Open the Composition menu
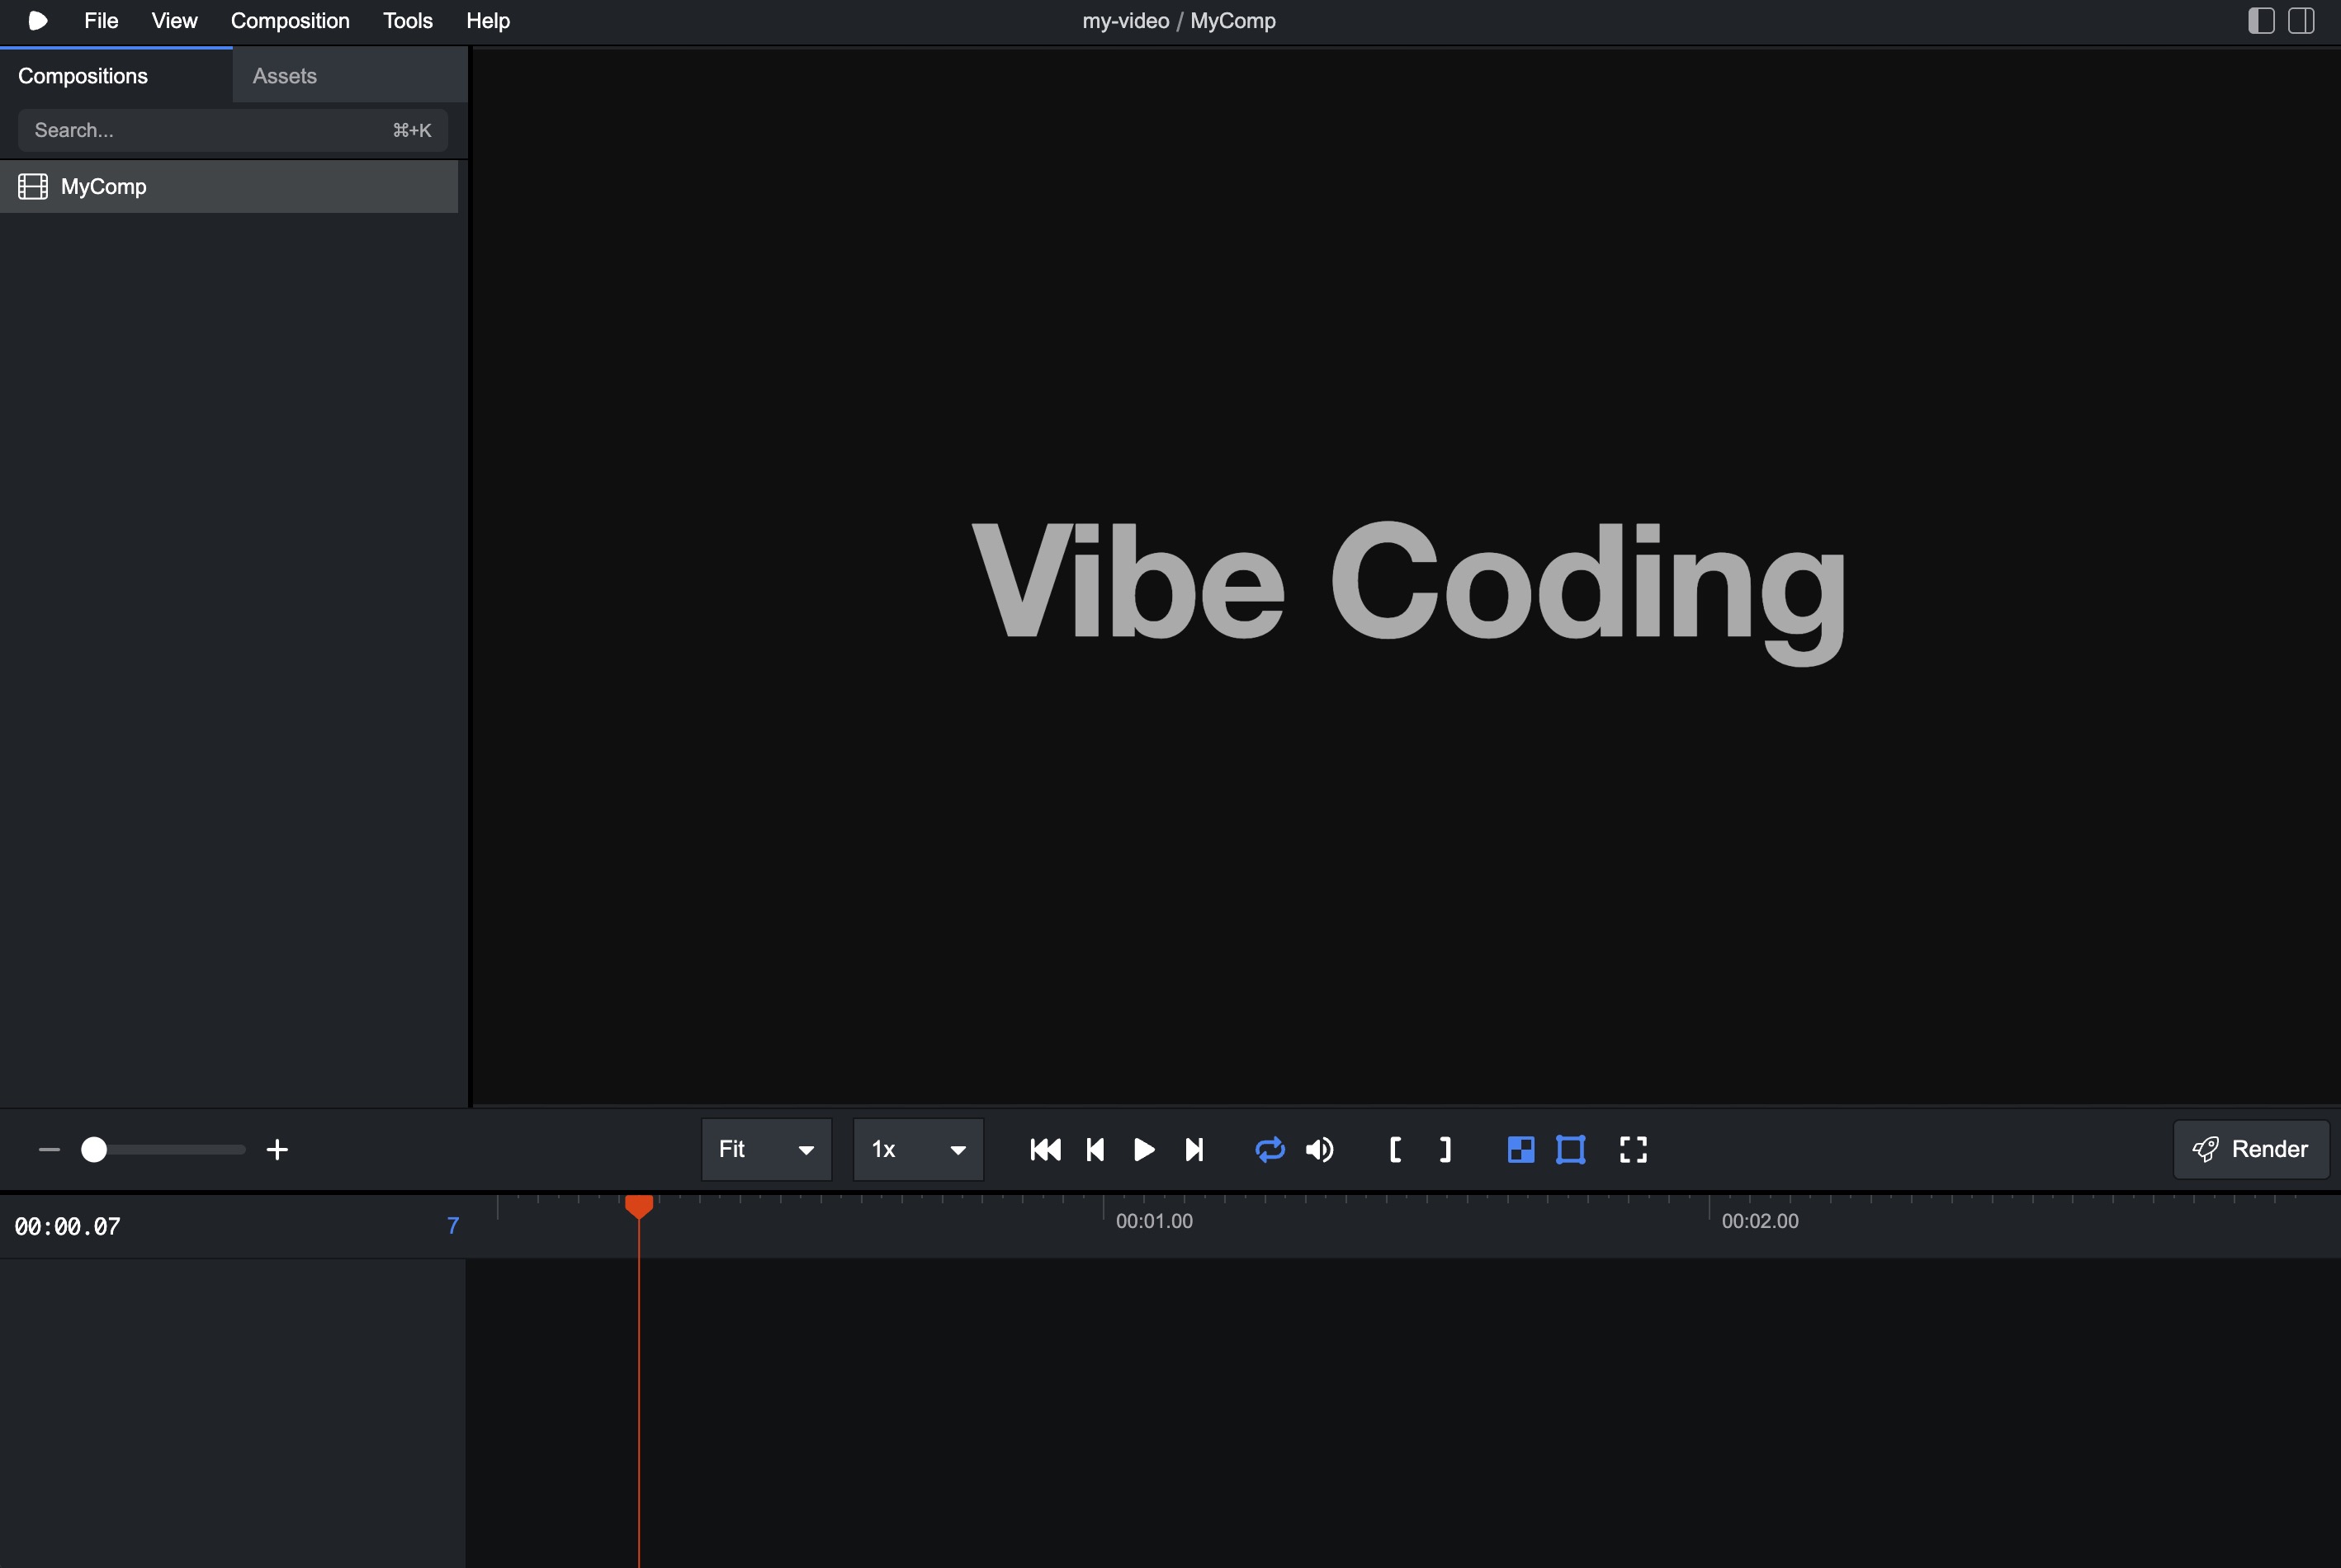Viewport: 2341px width, 1568px height. (x=290, y=20)
